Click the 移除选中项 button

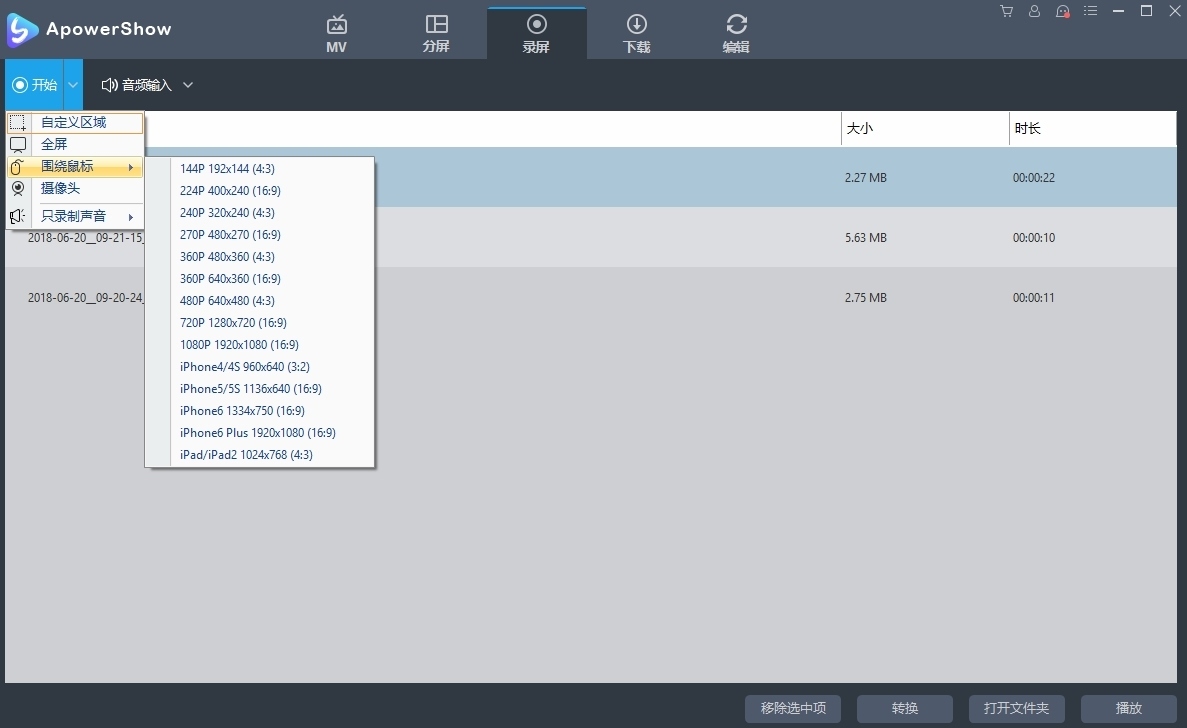pos(793,708)
